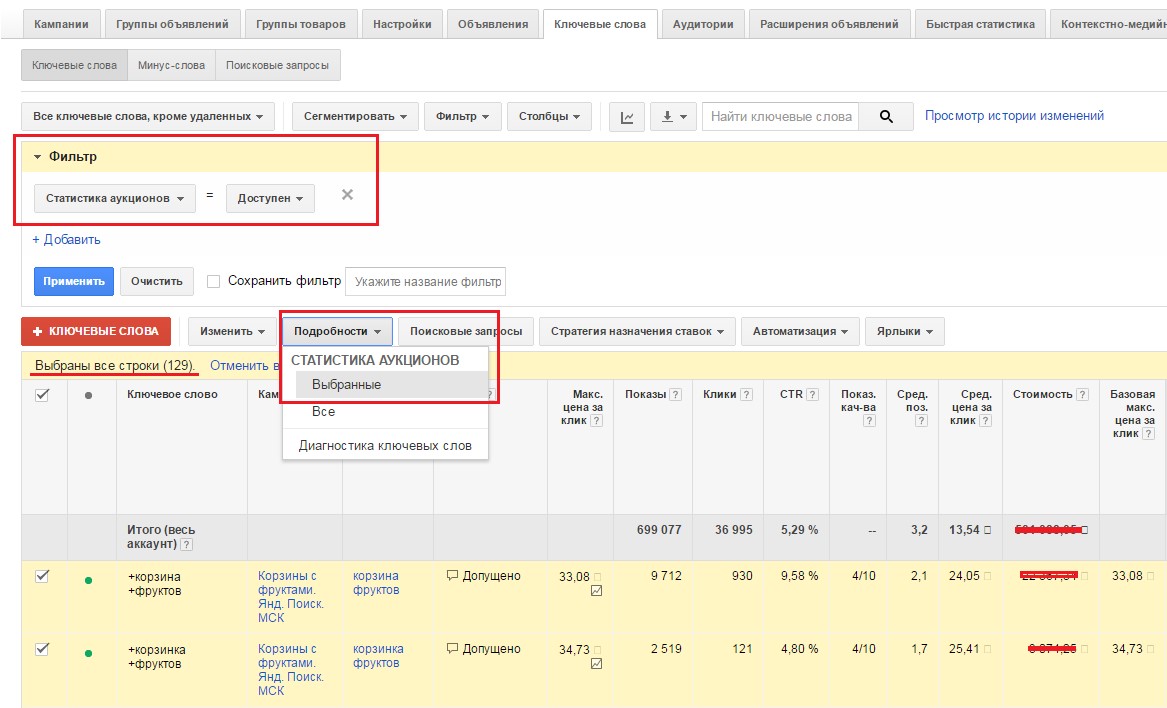Click help icon next to Клики column
This screenshot has width=1167, height=708.
tap(746, 395)
